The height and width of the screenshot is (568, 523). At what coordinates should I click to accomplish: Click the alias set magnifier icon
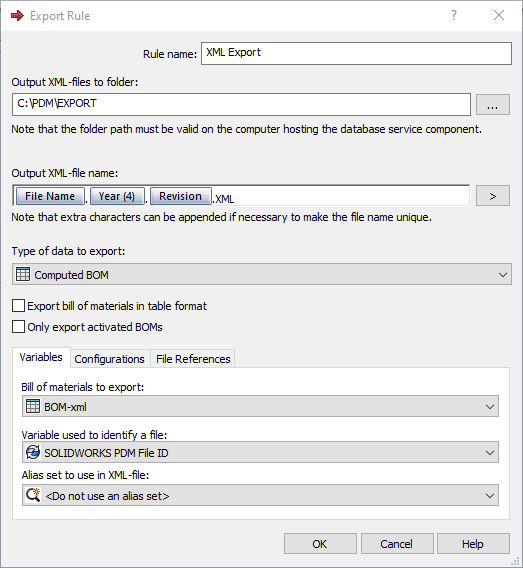click(33, 495)
